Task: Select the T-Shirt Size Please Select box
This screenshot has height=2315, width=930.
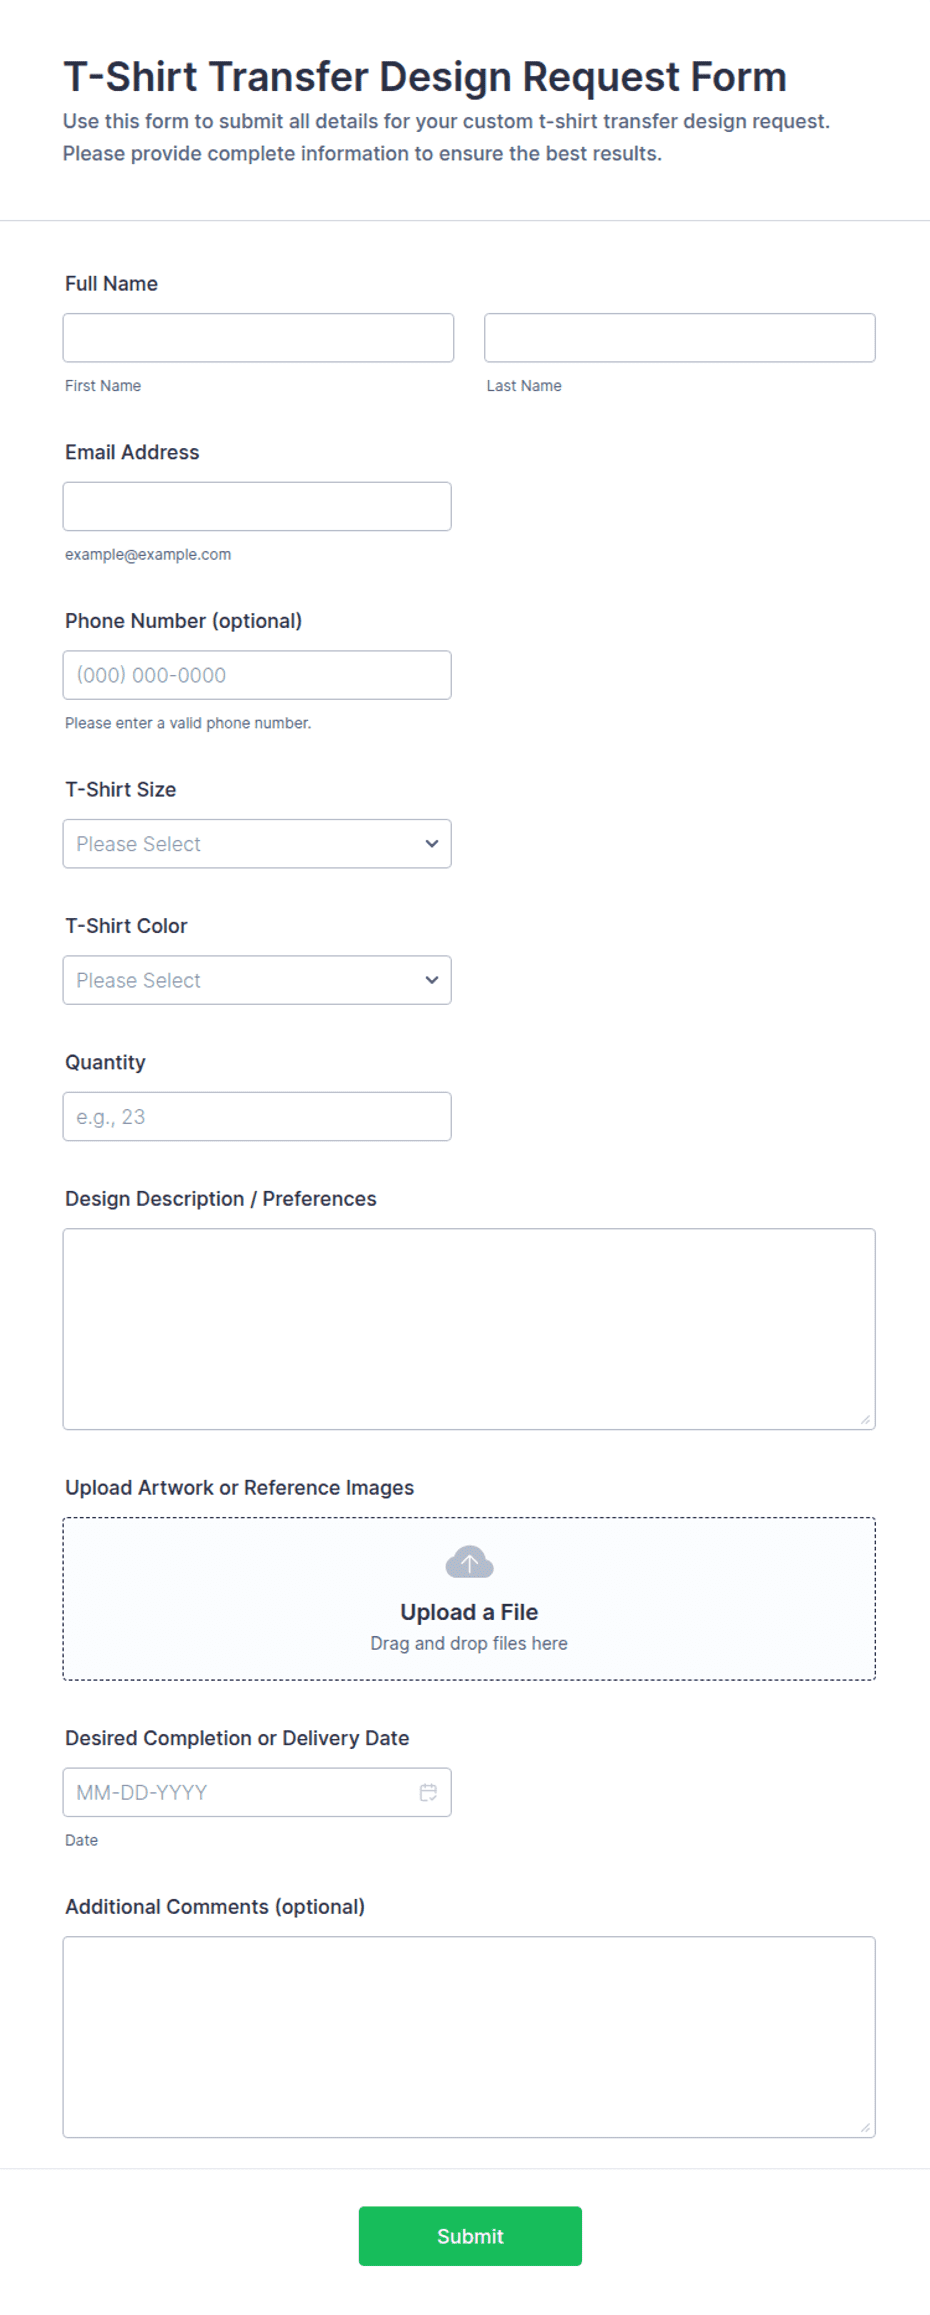Action: tap(257, 844)
